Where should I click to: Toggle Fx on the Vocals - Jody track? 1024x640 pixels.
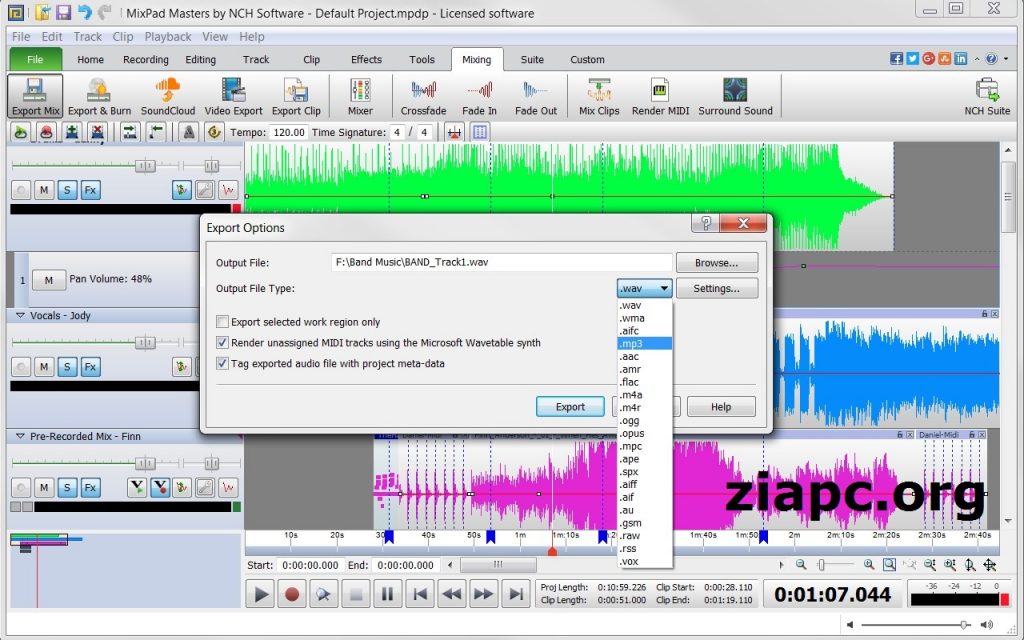[90, 367]
